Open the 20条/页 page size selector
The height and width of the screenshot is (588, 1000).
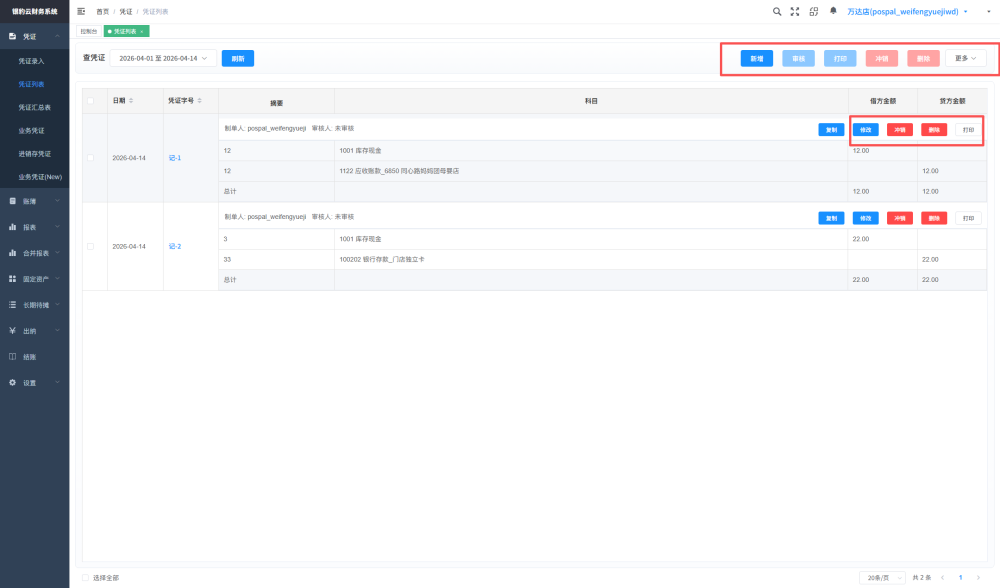(x=882, y=578)
